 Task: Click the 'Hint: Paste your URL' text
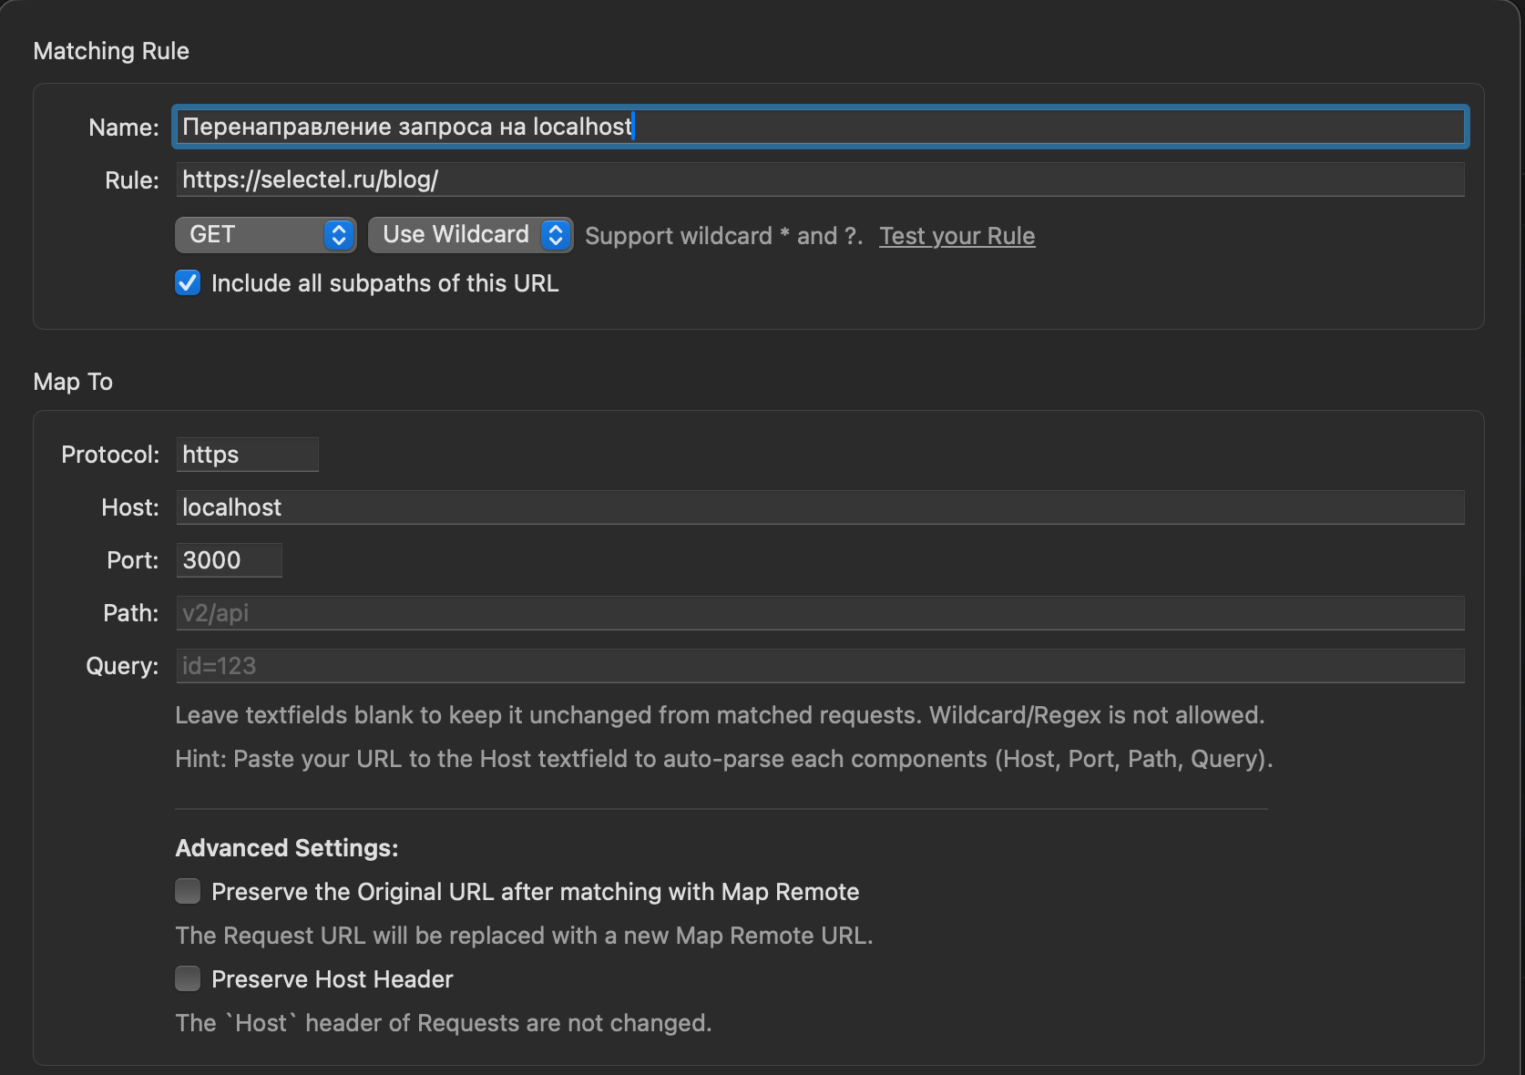pyautogui.click(x=724, y=759)
